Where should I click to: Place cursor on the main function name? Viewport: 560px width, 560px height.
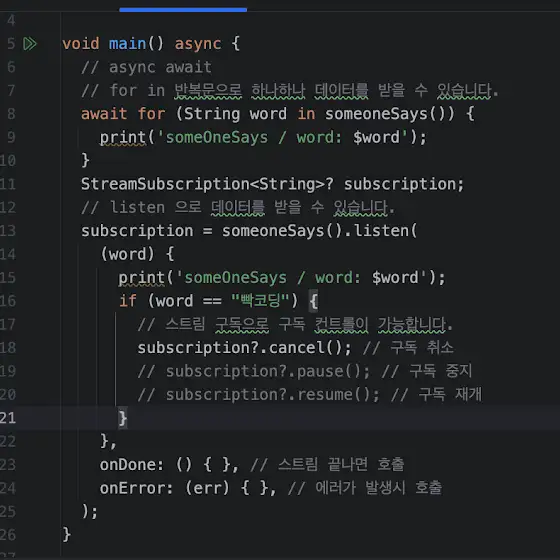tap(128, 44)
